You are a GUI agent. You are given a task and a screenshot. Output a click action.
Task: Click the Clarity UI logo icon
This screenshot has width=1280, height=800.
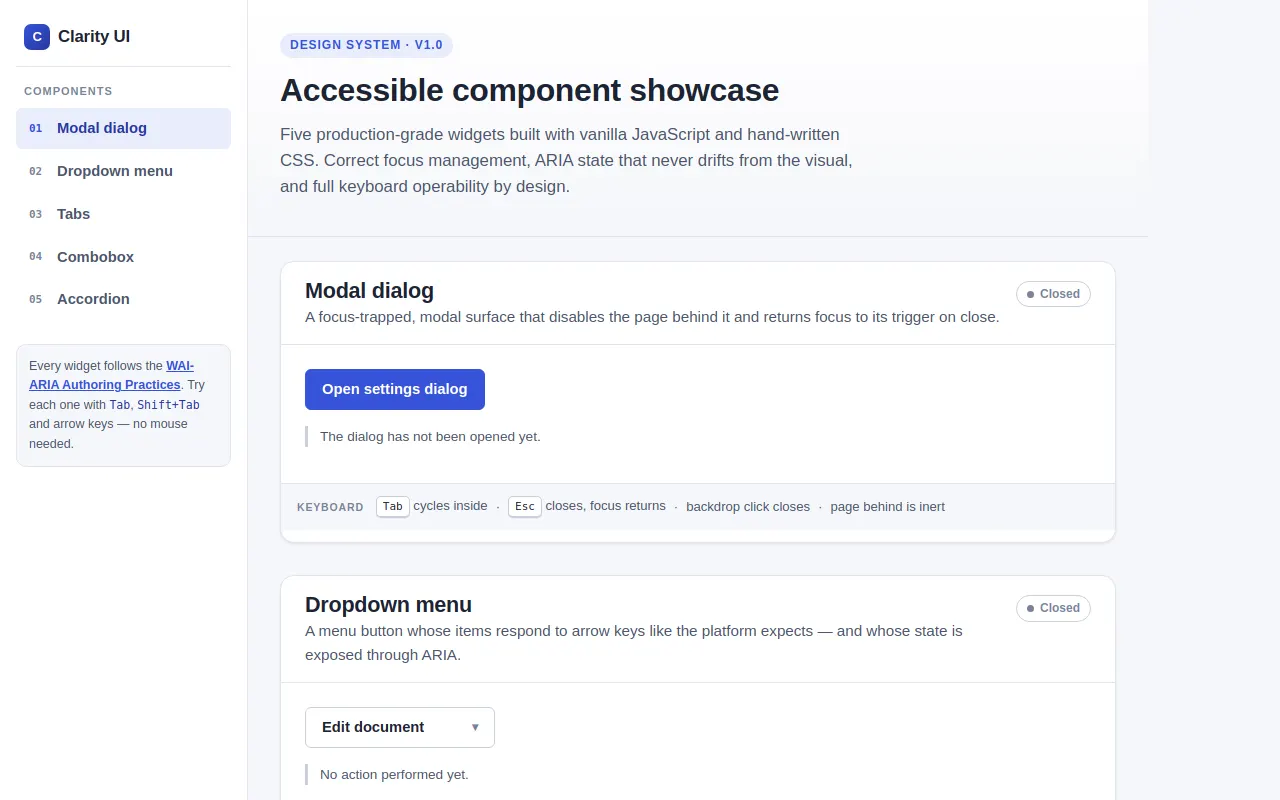coord(37,37)
